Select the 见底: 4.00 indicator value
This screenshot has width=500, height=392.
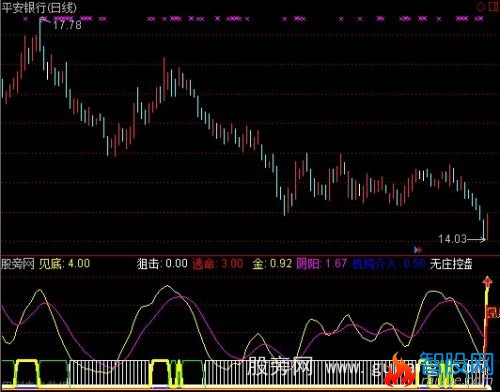click(64, 264)
